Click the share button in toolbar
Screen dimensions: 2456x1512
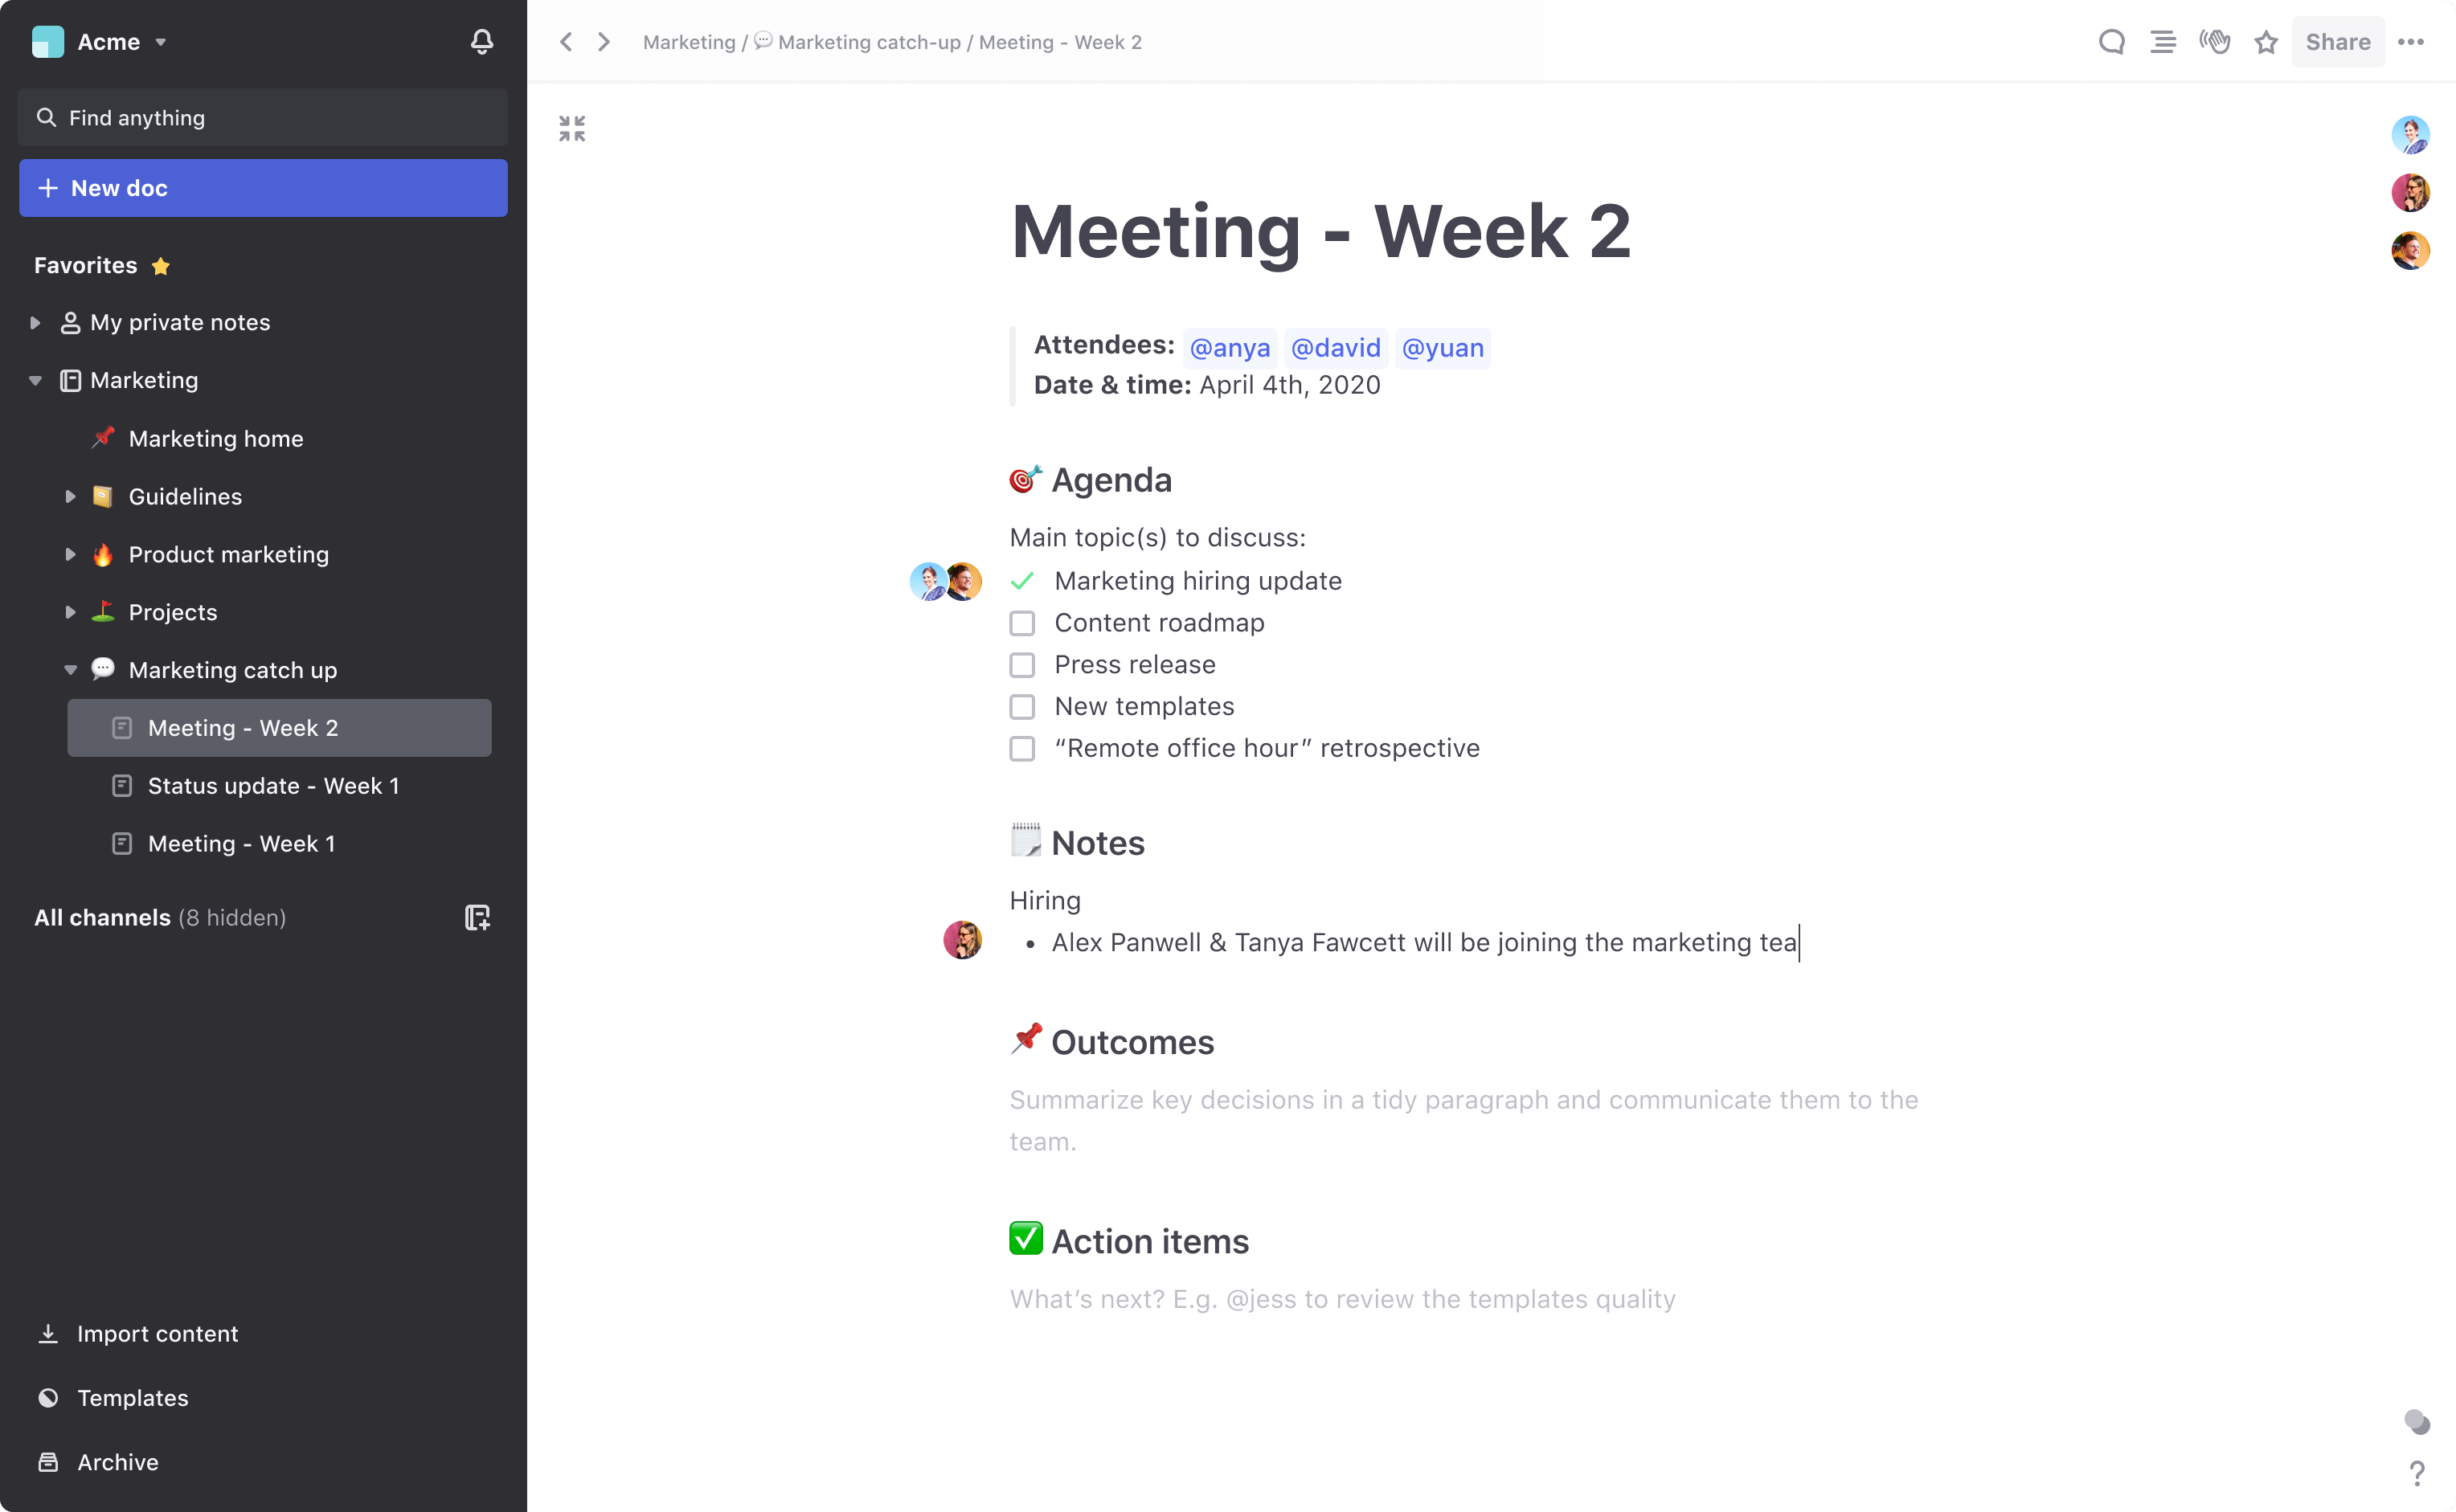click(x=2340, y=40)
